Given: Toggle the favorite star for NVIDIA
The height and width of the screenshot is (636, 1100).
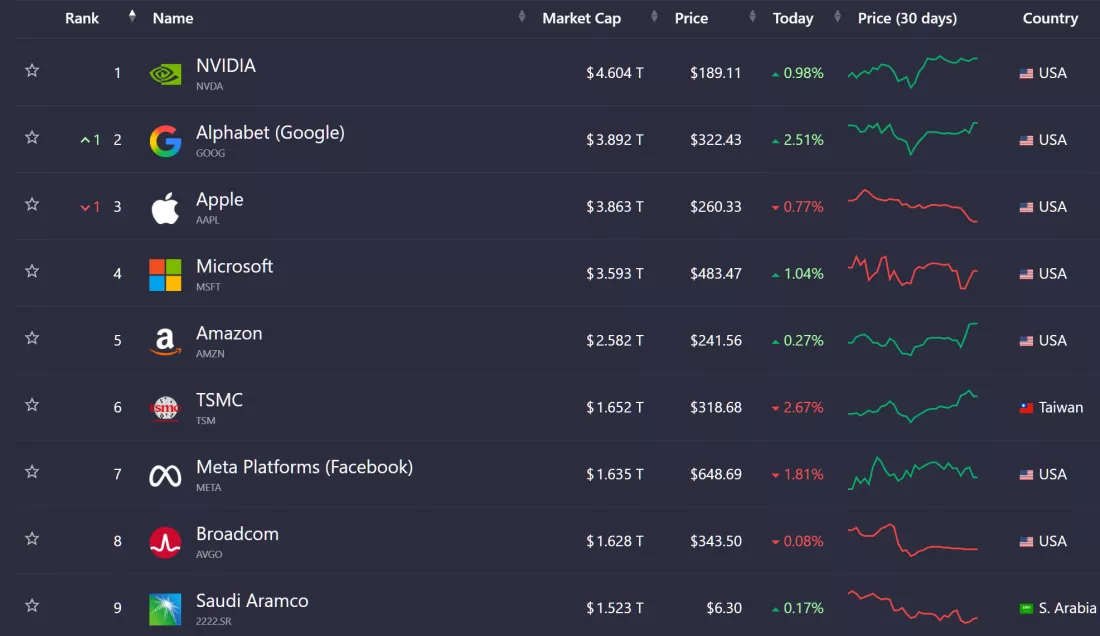Looking at the screenshot, I should (x=32, y=71).
